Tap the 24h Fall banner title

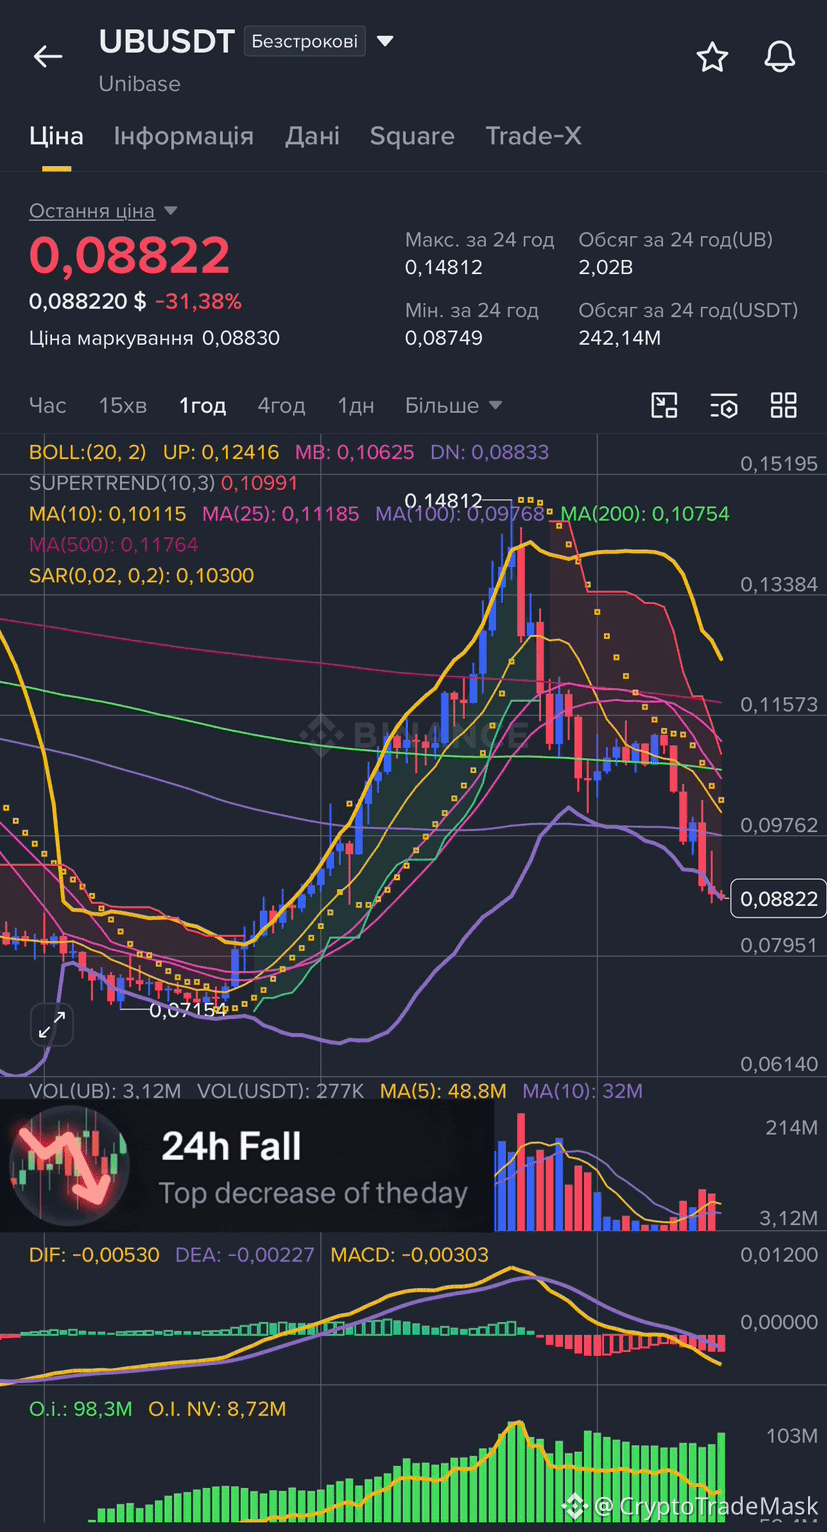231,1146
